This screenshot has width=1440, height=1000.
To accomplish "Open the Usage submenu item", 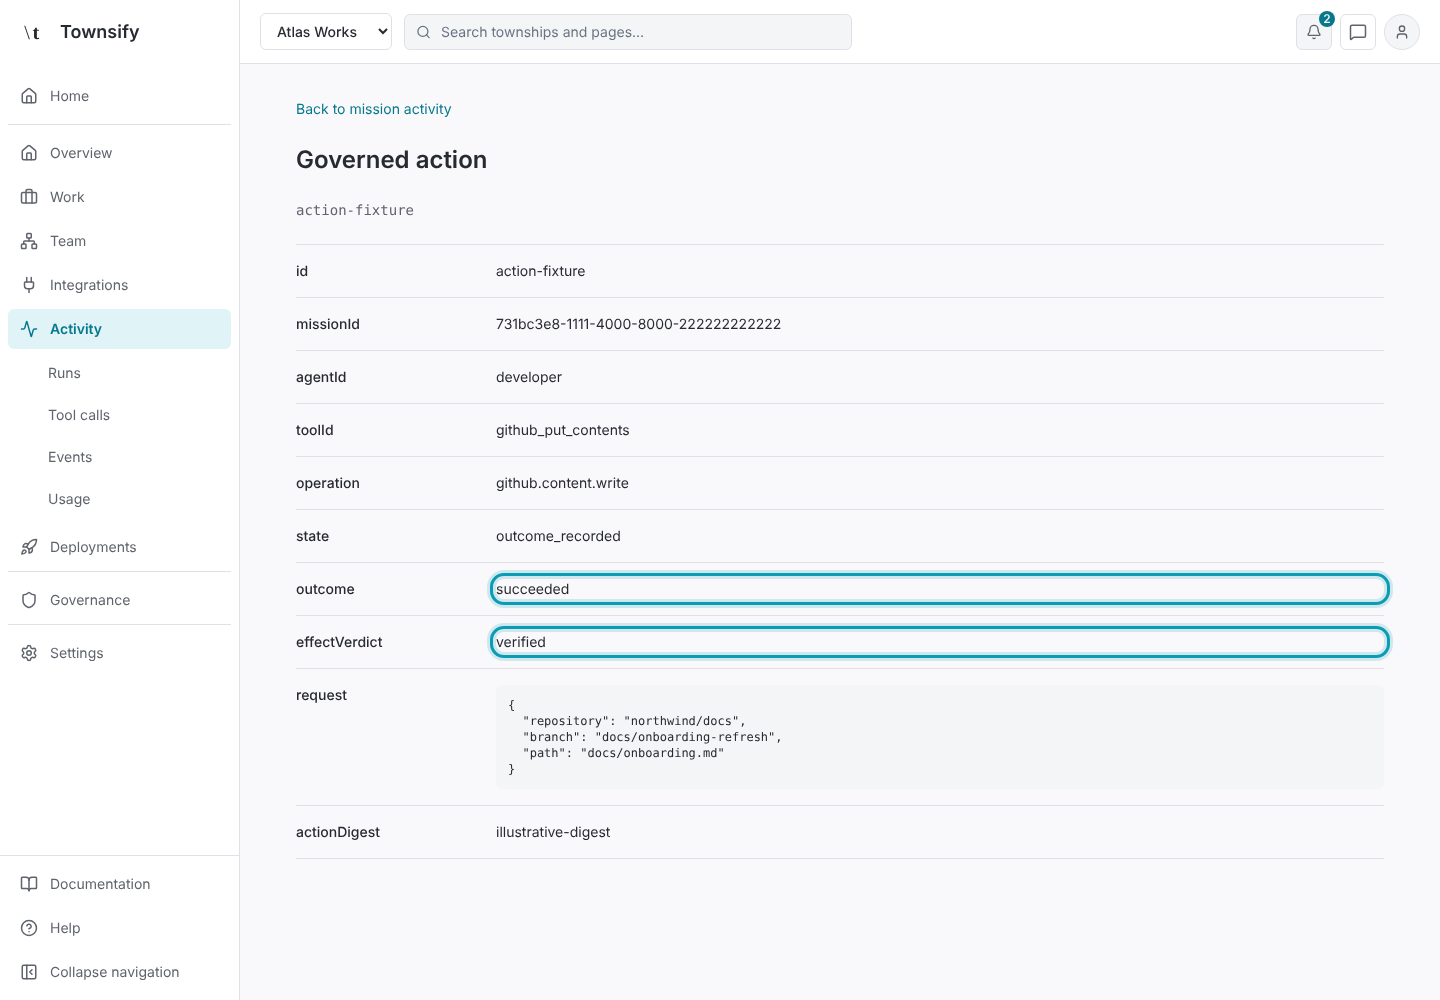I will point(69,499).
